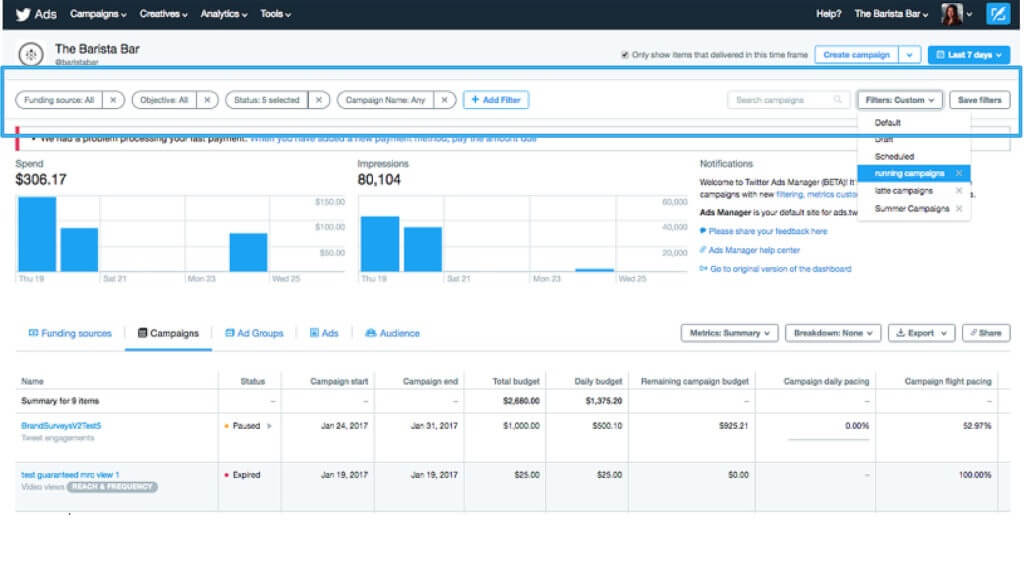Screen dimensions: 1024x576
Task: Sort by Total budget column header
Action: pyautogui.click(x=515, y=381)
